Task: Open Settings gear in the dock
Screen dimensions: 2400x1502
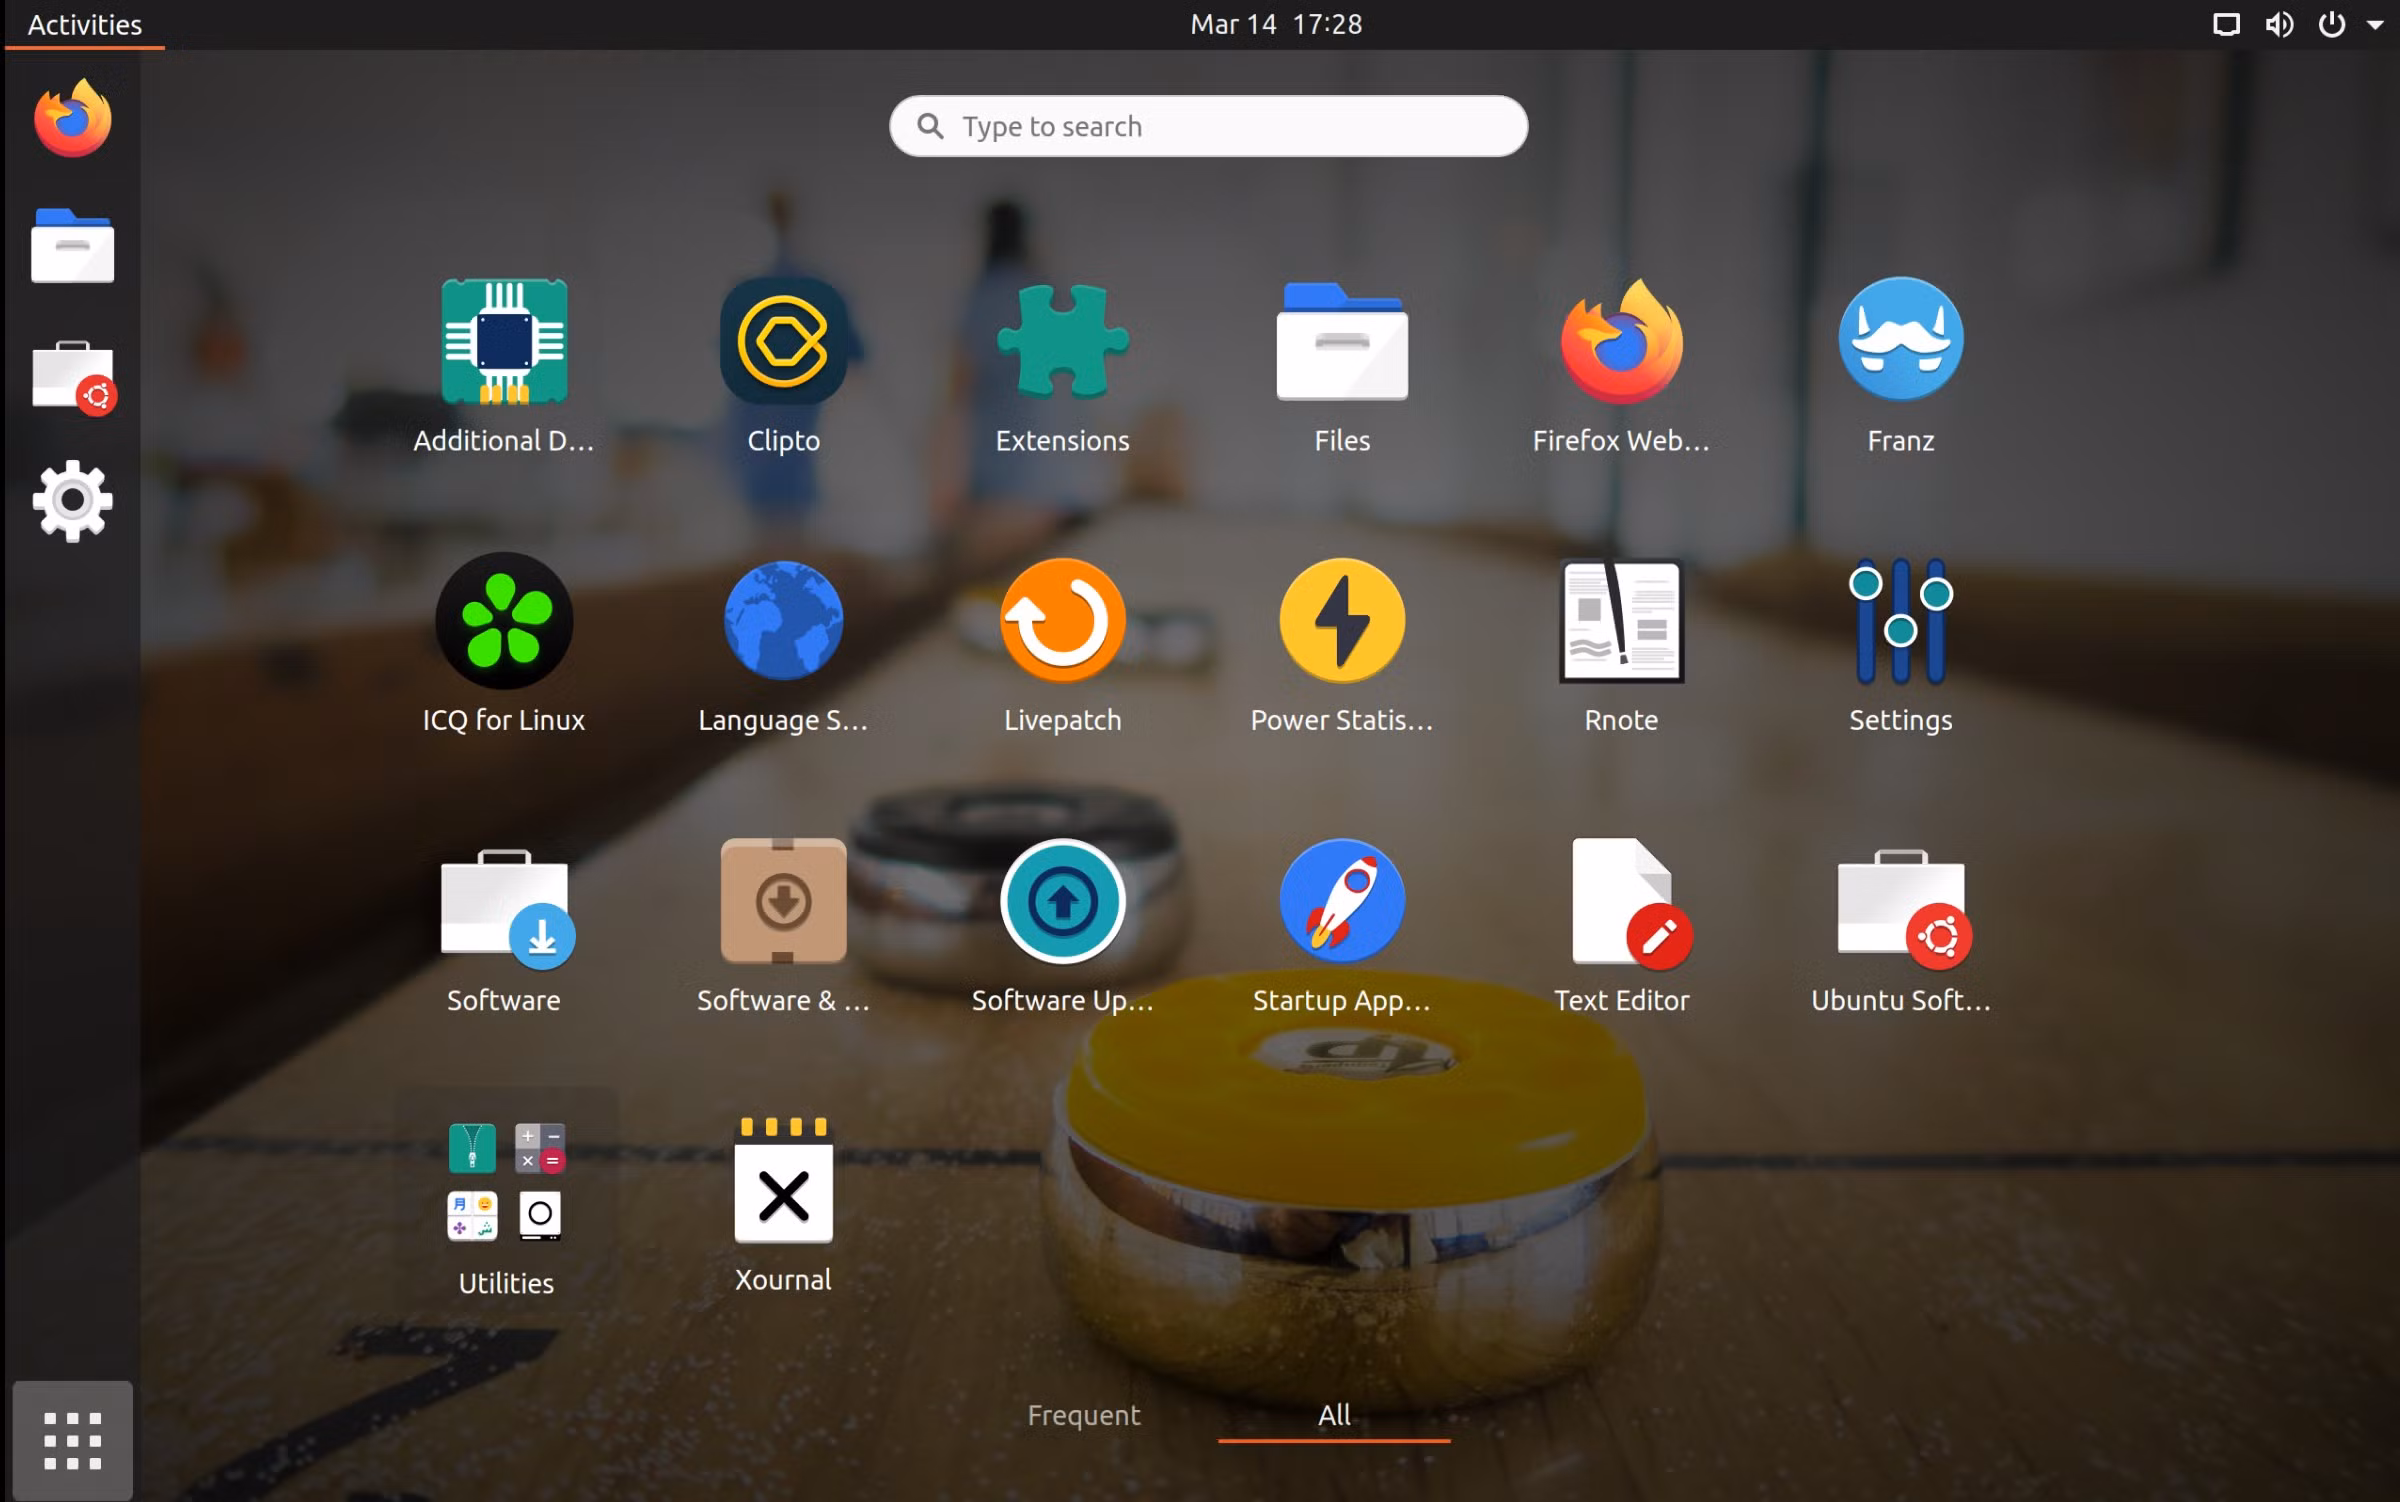Action: click(72, 501)
